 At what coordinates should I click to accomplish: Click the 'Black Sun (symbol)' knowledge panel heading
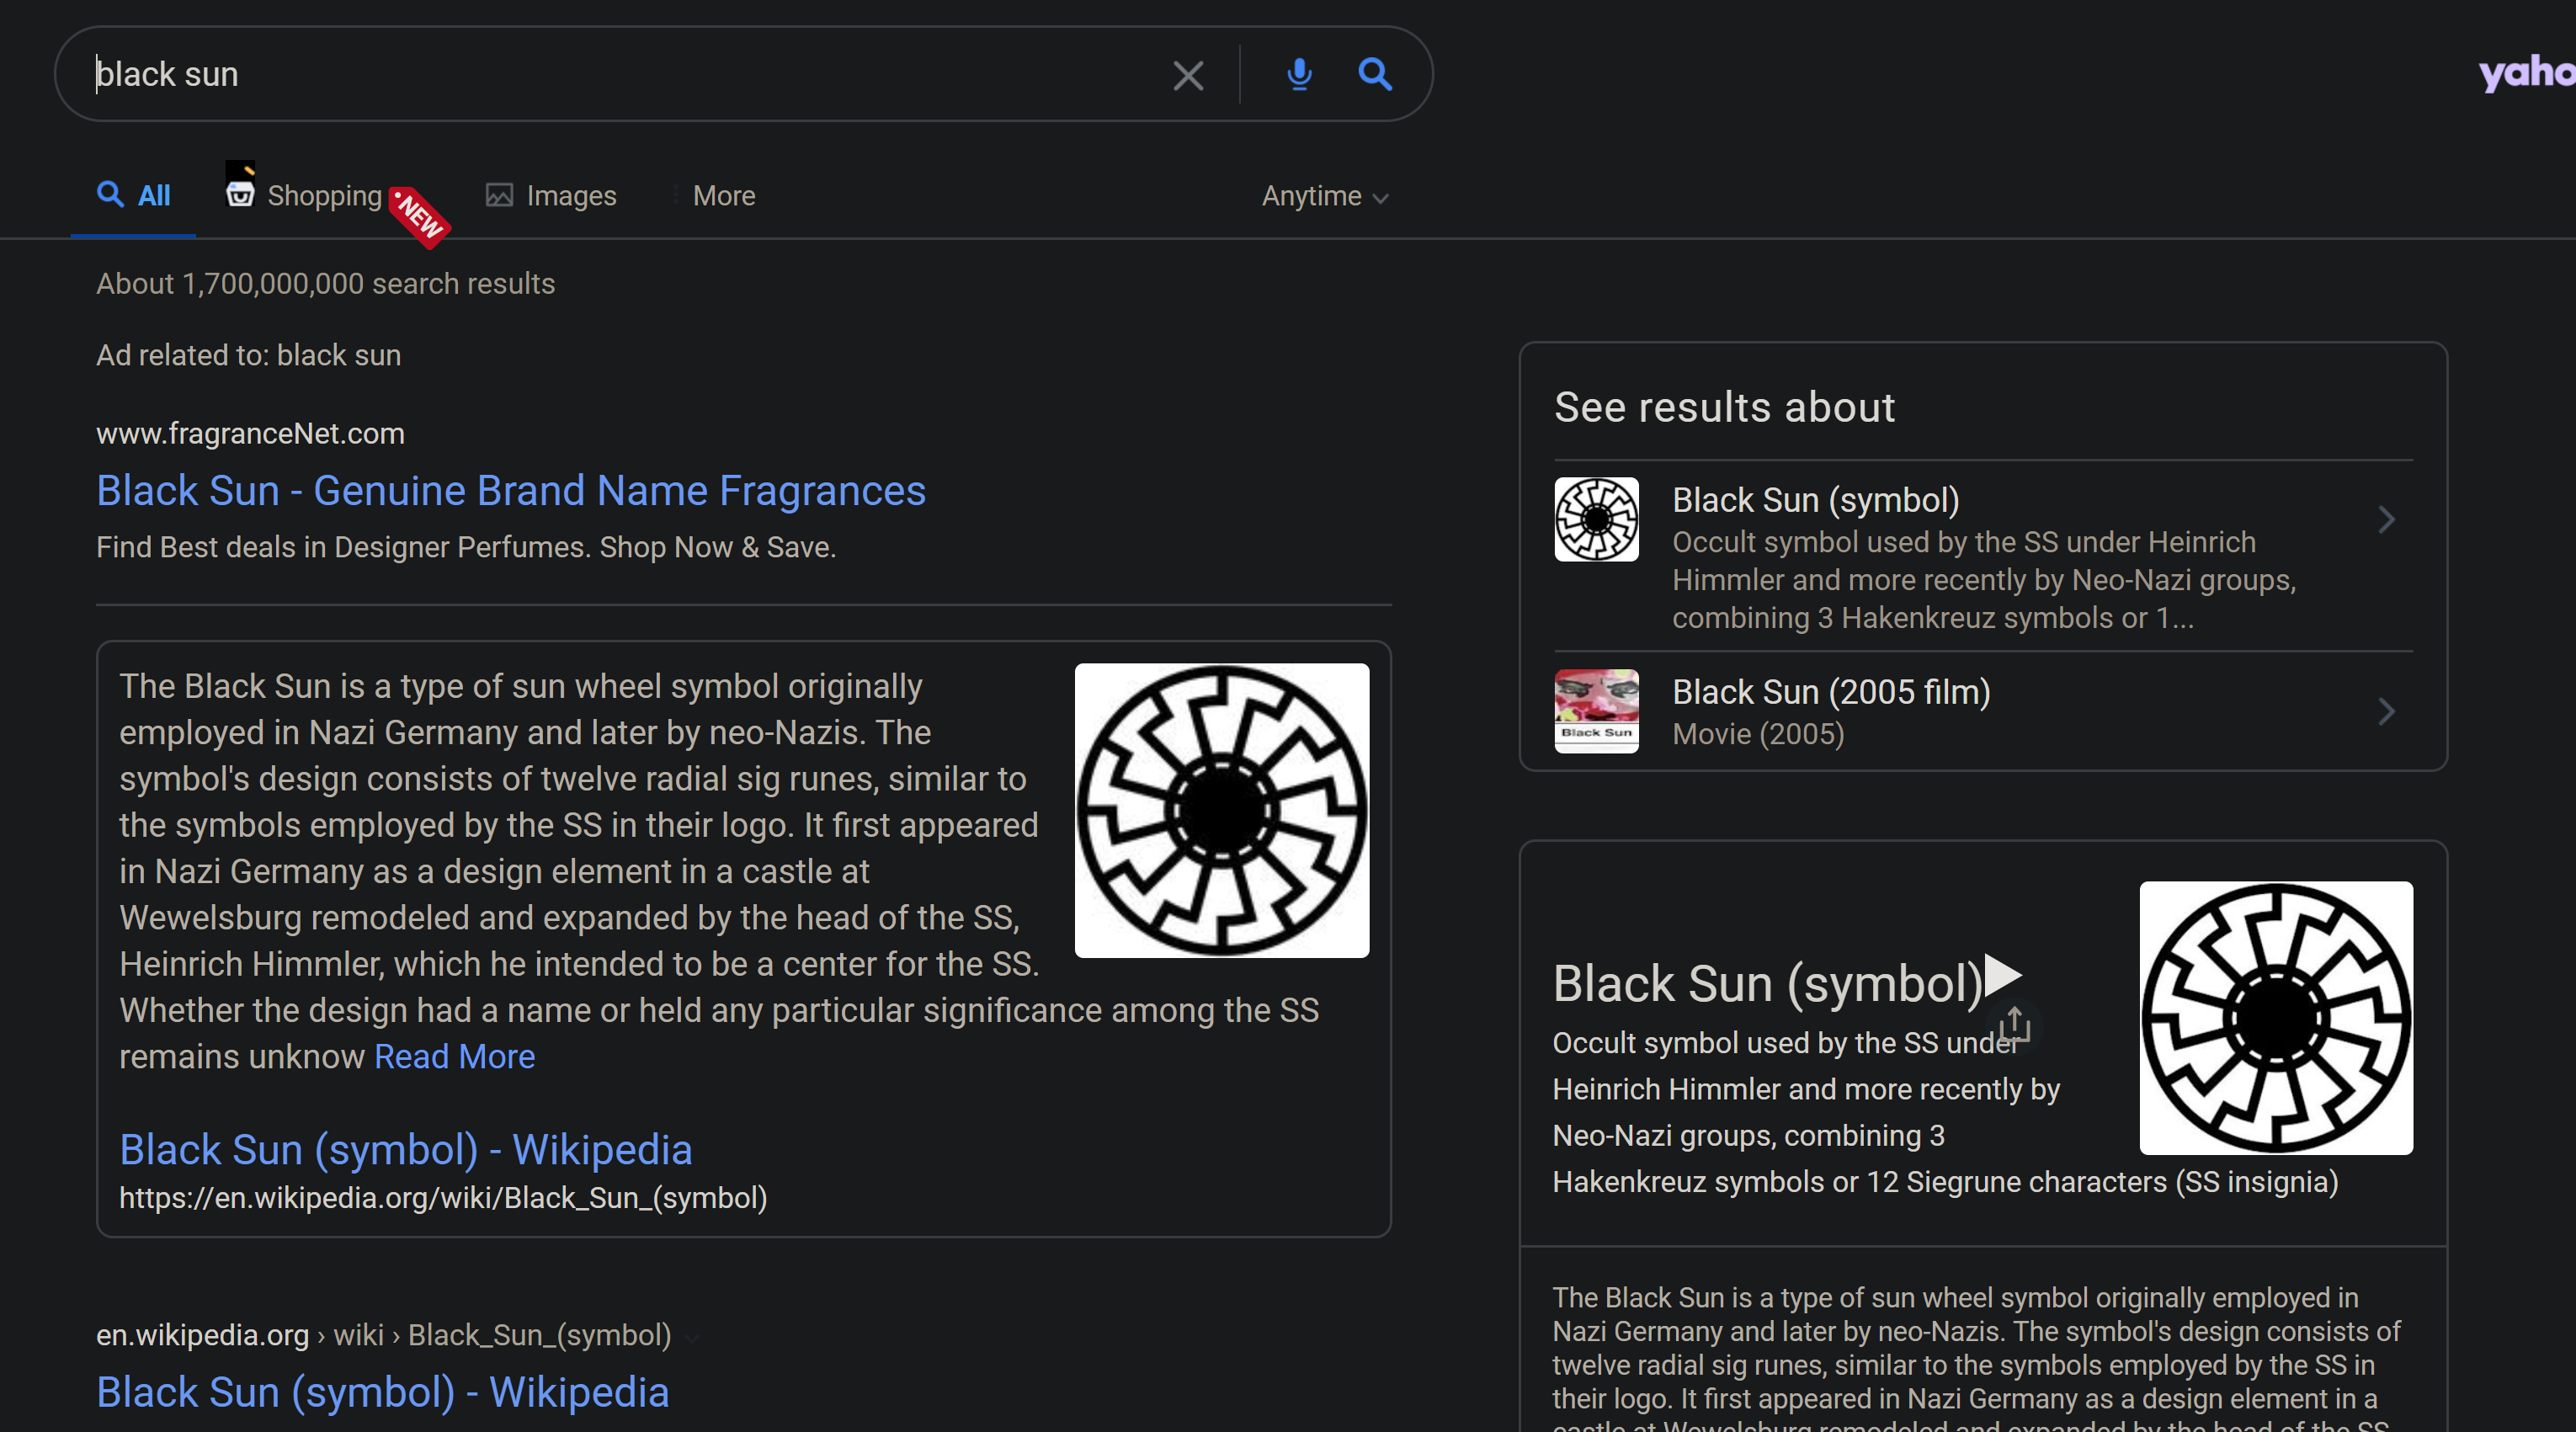pos(1767,983)
